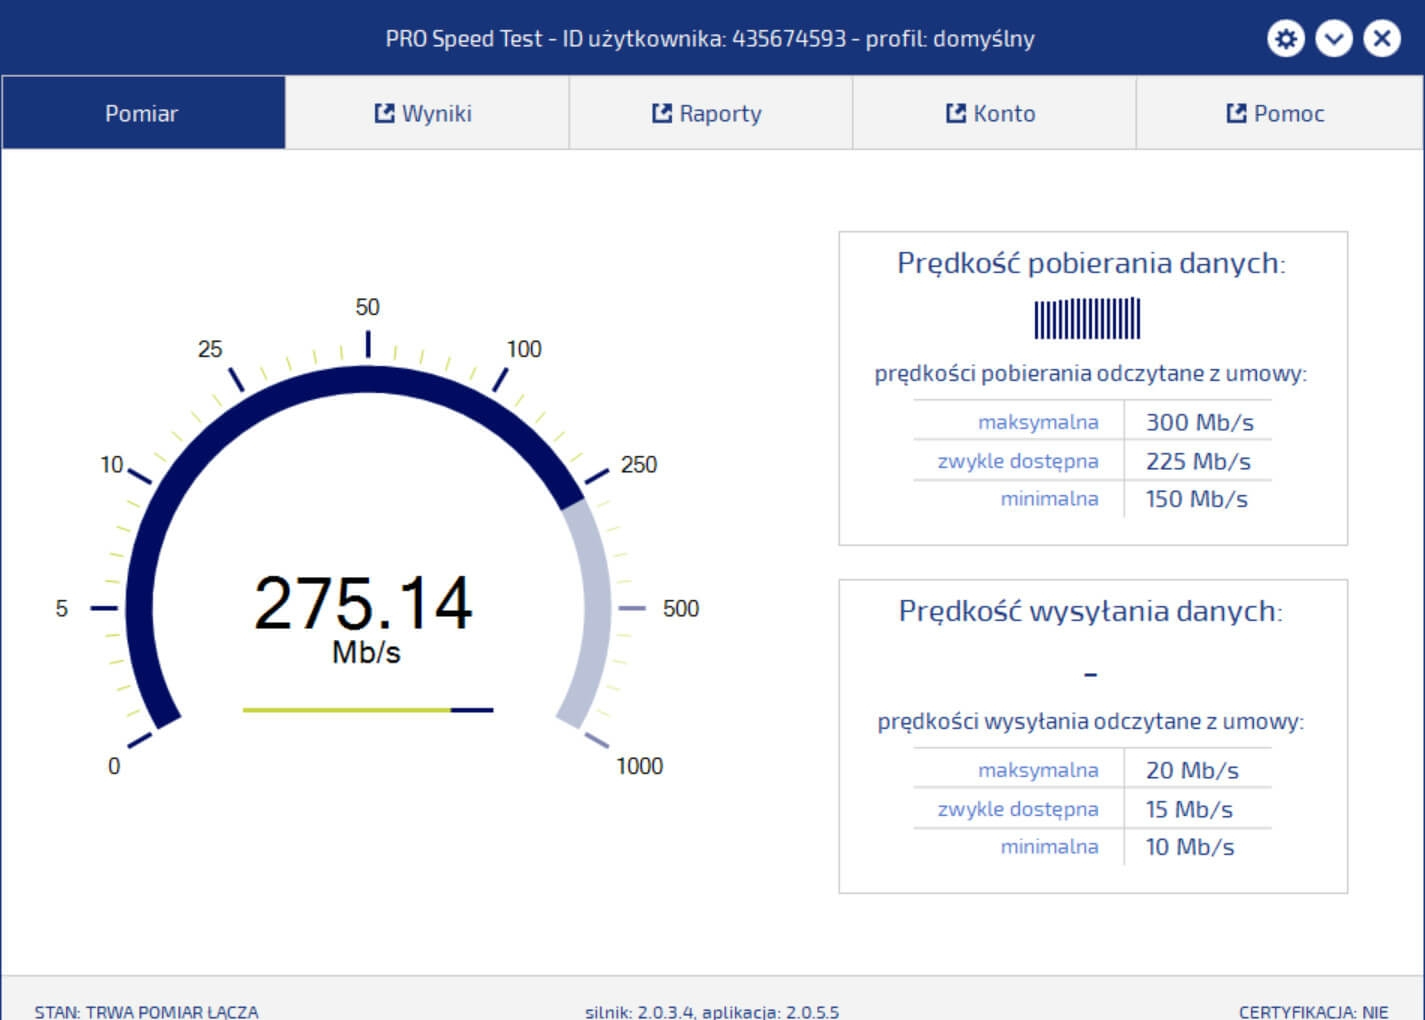This screenshot has width=1425, height=1020.
Task: Click the 'CERTYFIKACJA: NIE' status text
Action: tap(1313, 1011)
